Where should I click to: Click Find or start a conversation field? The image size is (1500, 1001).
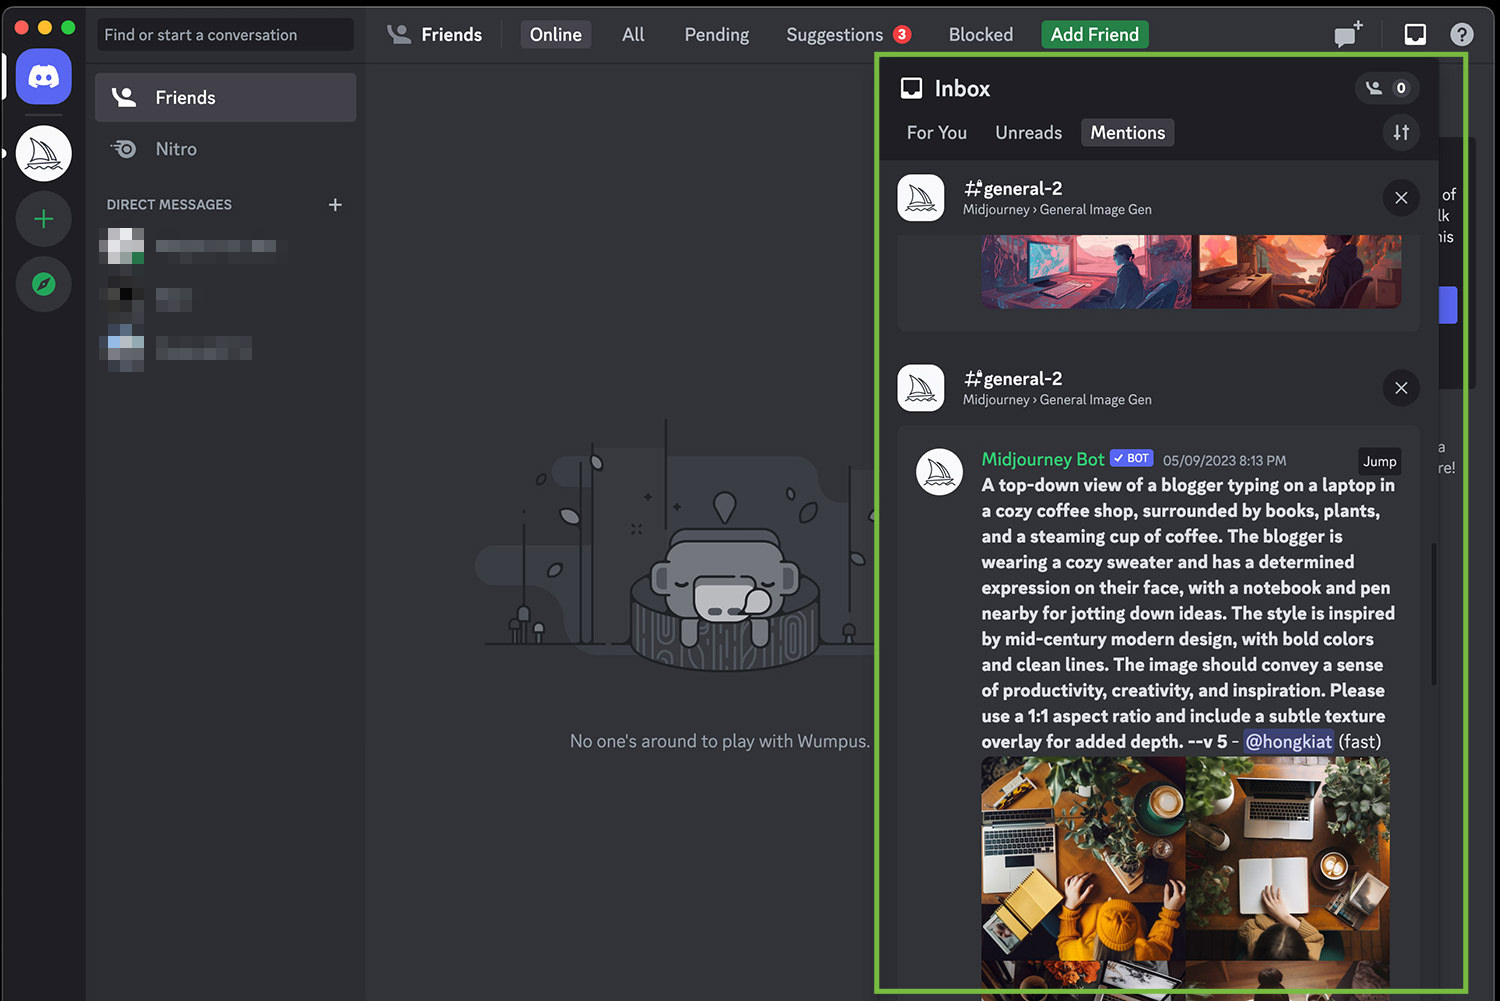pos(226,34)
